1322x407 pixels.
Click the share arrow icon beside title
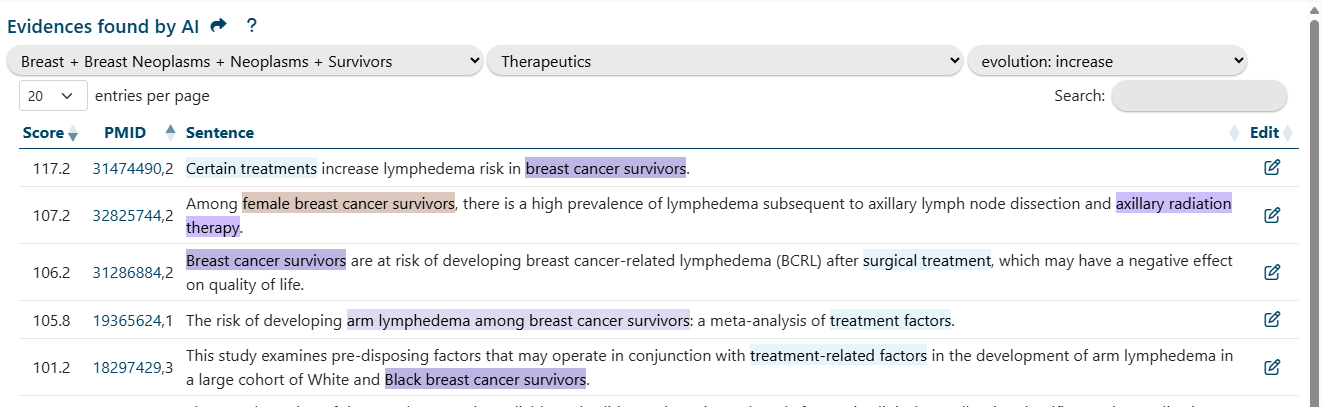[x=219, y=25]
